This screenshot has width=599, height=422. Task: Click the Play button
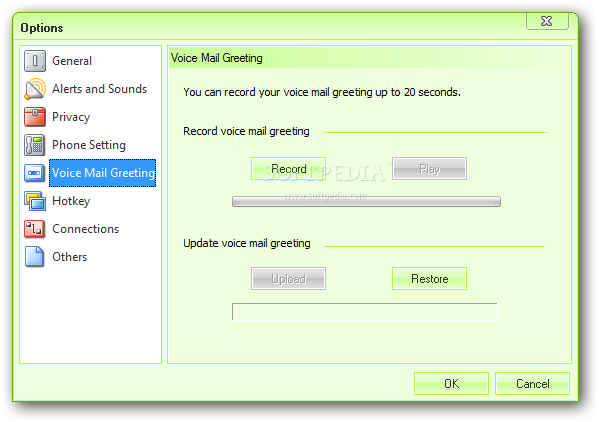[x=429, y=168]
